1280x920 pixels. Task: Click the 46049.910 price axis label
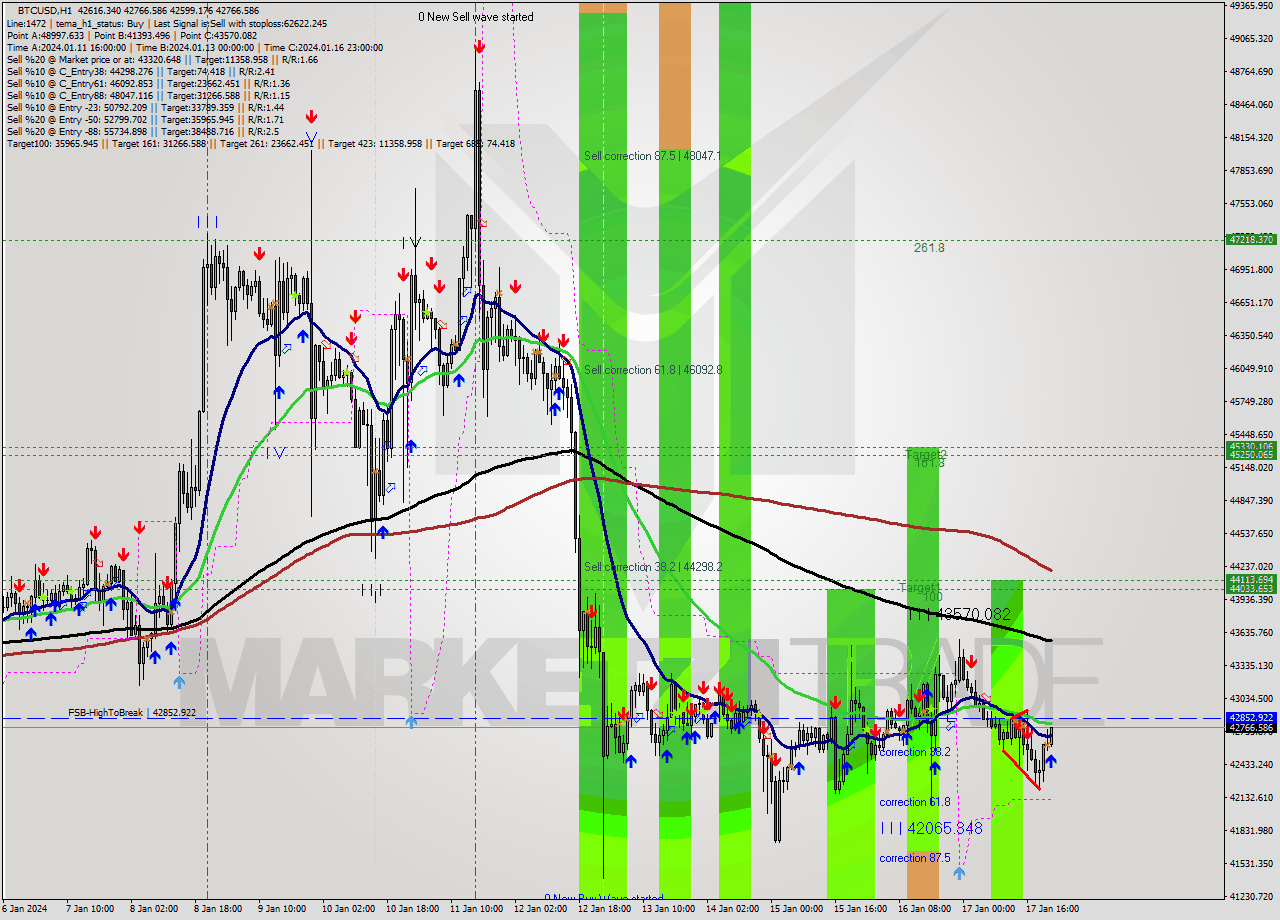point(1251,369)
